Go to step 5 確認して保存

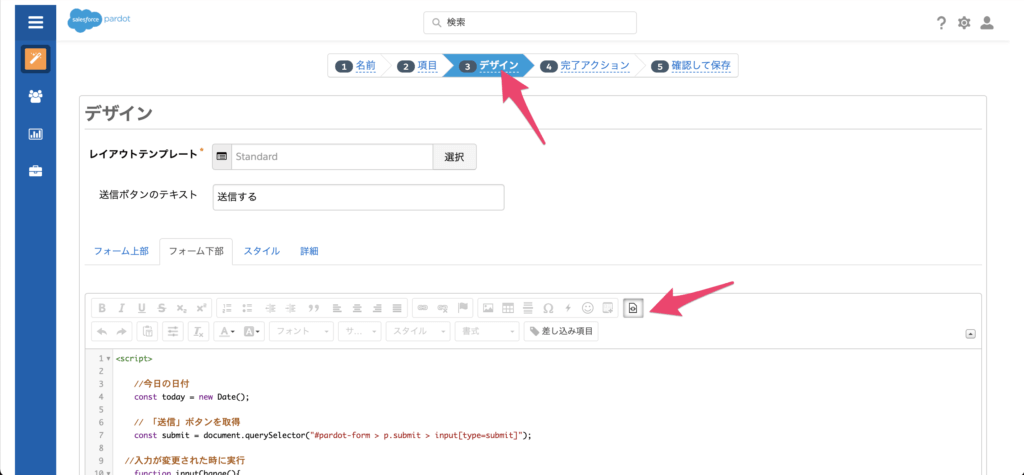coord(690,66)
